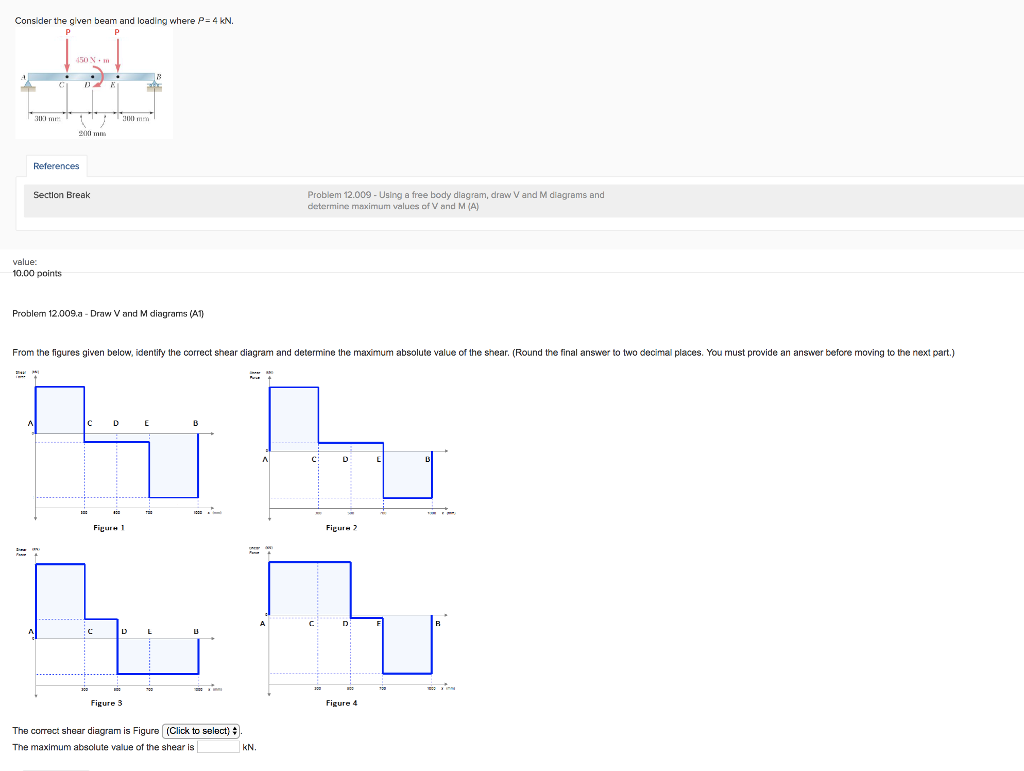Click the 'Figure 1' caption label

click(108, 527)
